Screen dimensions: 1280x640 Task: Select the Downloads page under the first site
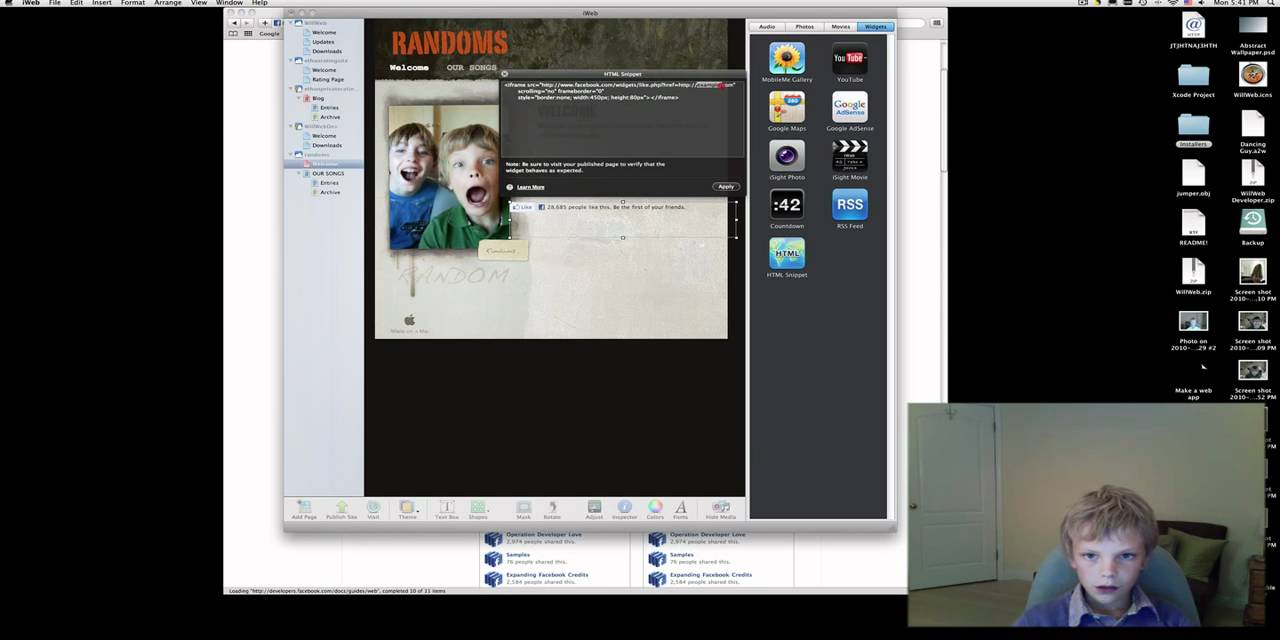pos(327,51)
